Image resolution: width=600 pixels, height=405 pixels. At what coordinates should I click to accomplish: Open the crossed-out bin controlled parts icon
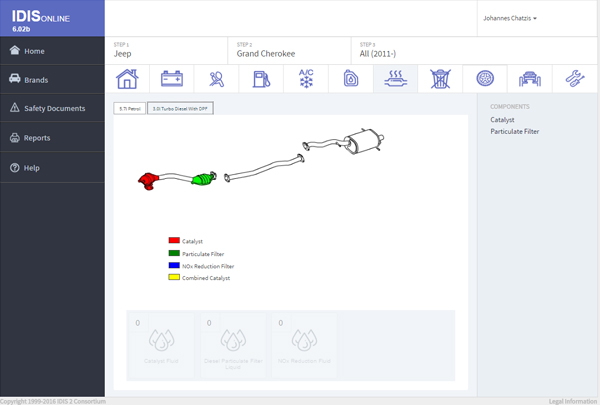pyautogui.click(x=440, y=79)
